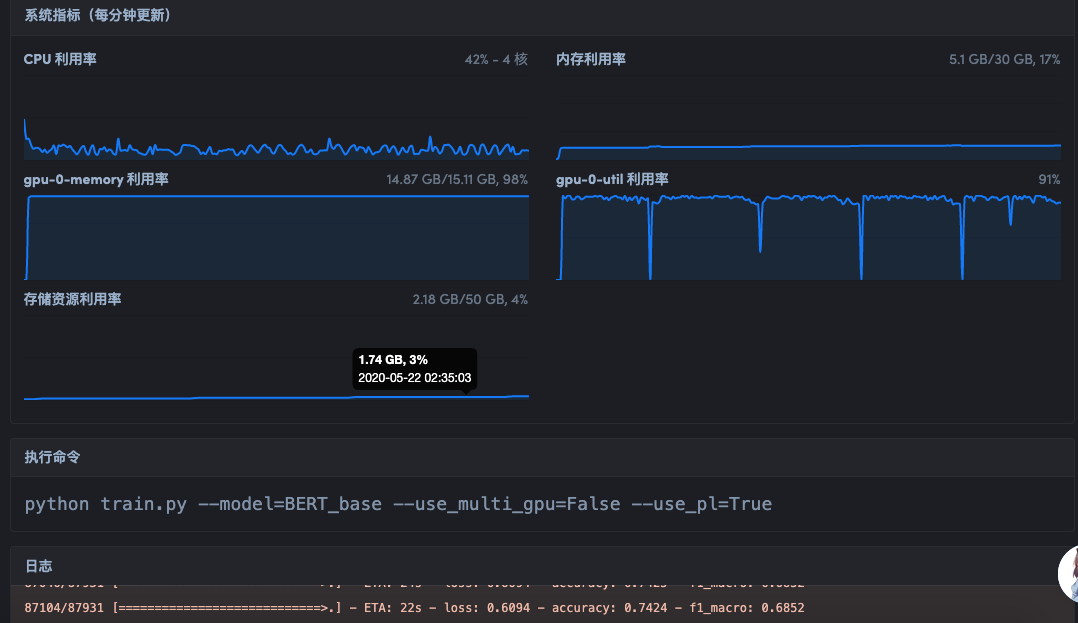The width and height of the screenshot is (1078, 623).
Task: Click the 执行命令 section header
Action: click(x=52, y=457)
